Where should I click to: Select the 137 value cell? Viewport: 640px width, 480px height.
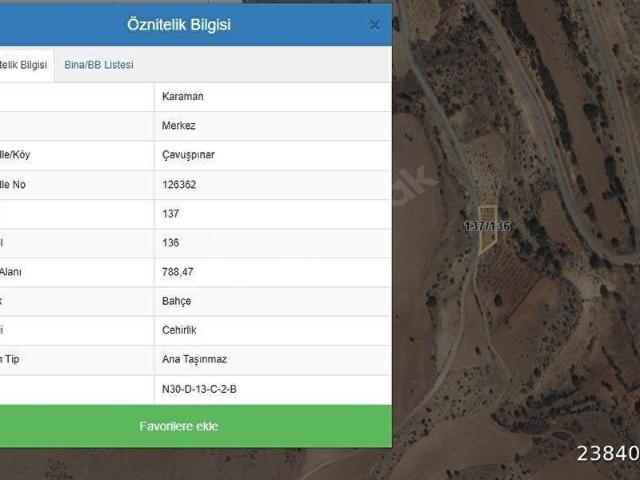click(x=273, y=214)
